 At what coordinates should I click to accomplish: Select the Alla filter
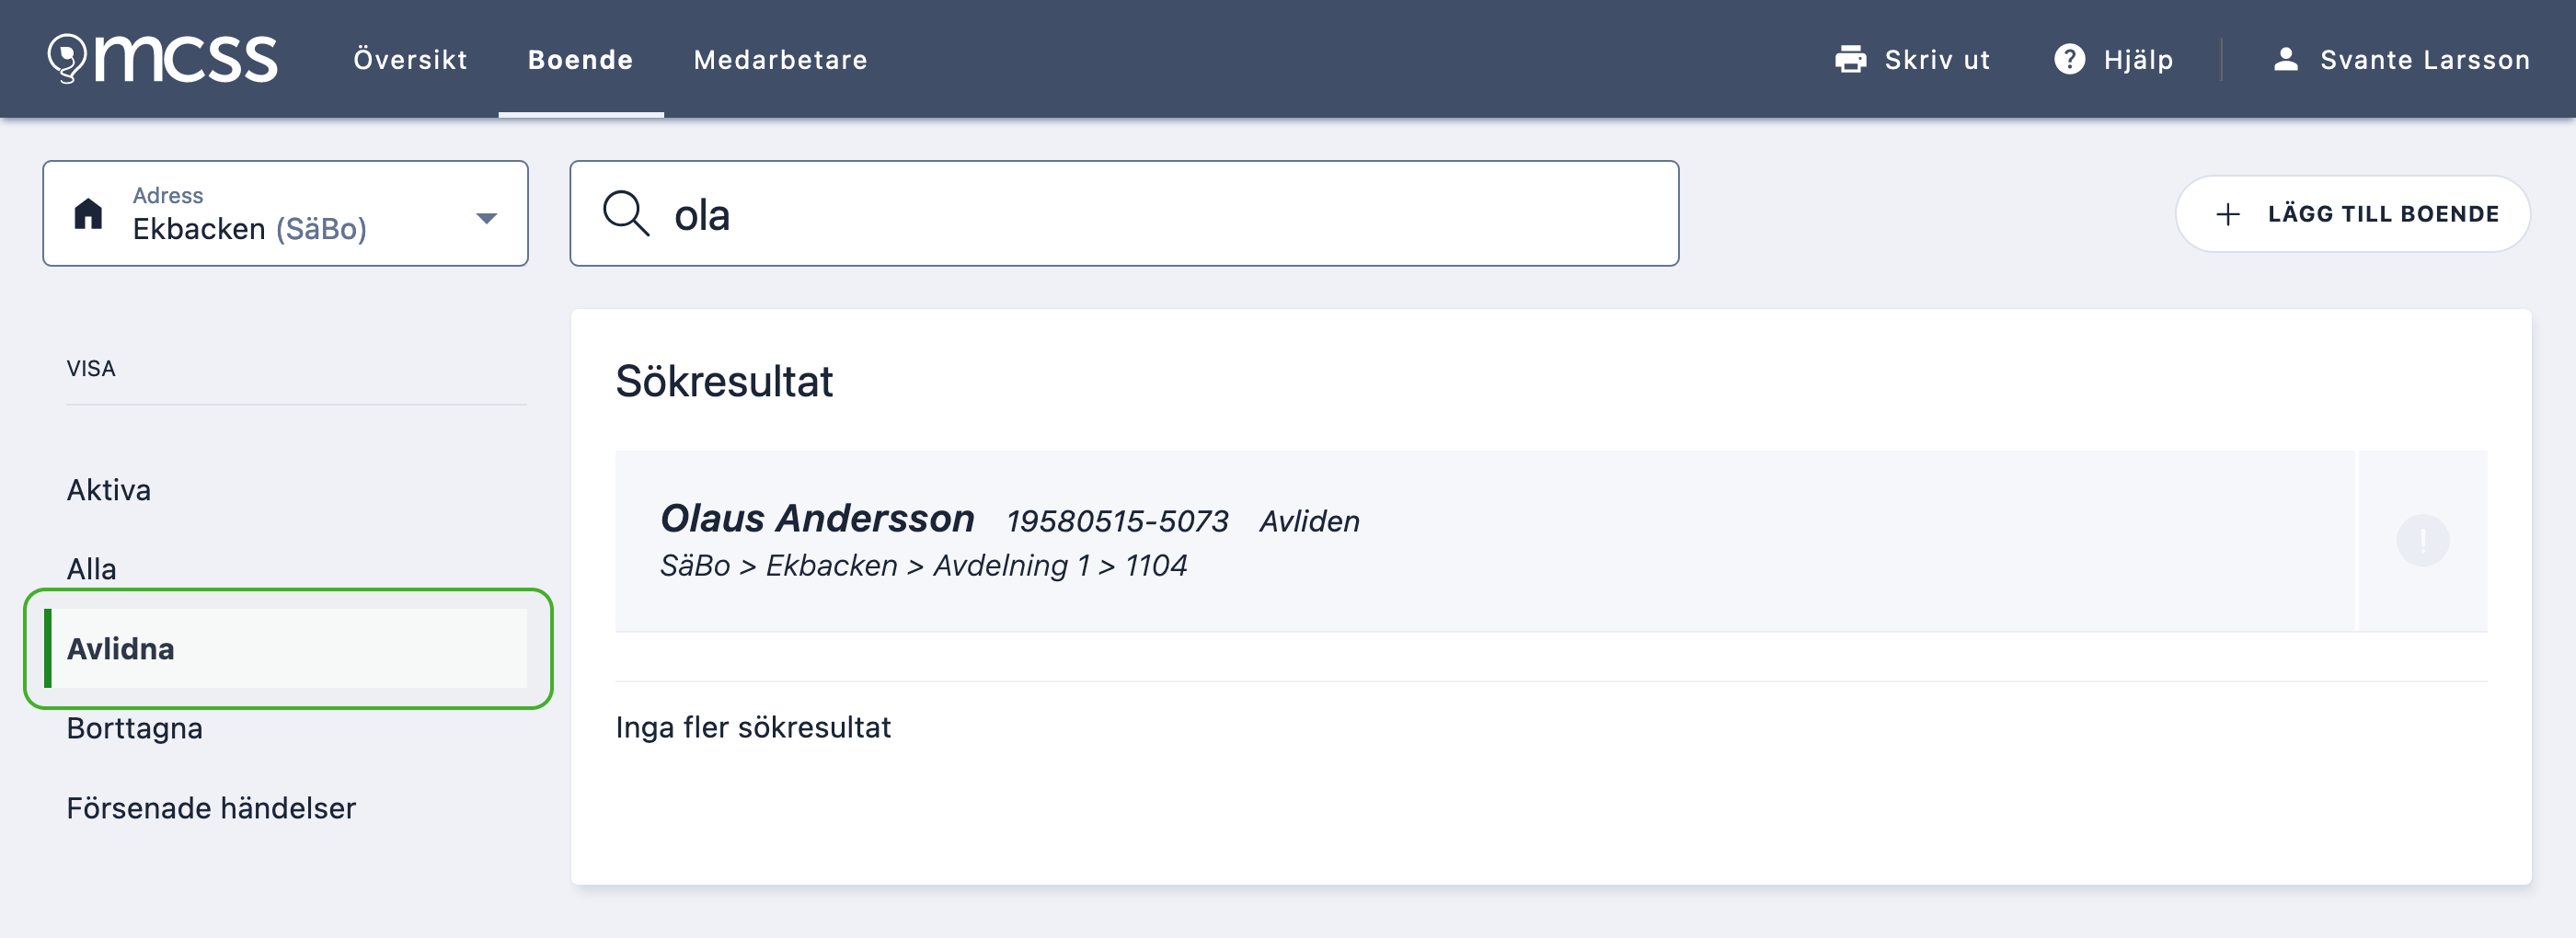pyautogui.click(x=92, y=569)
